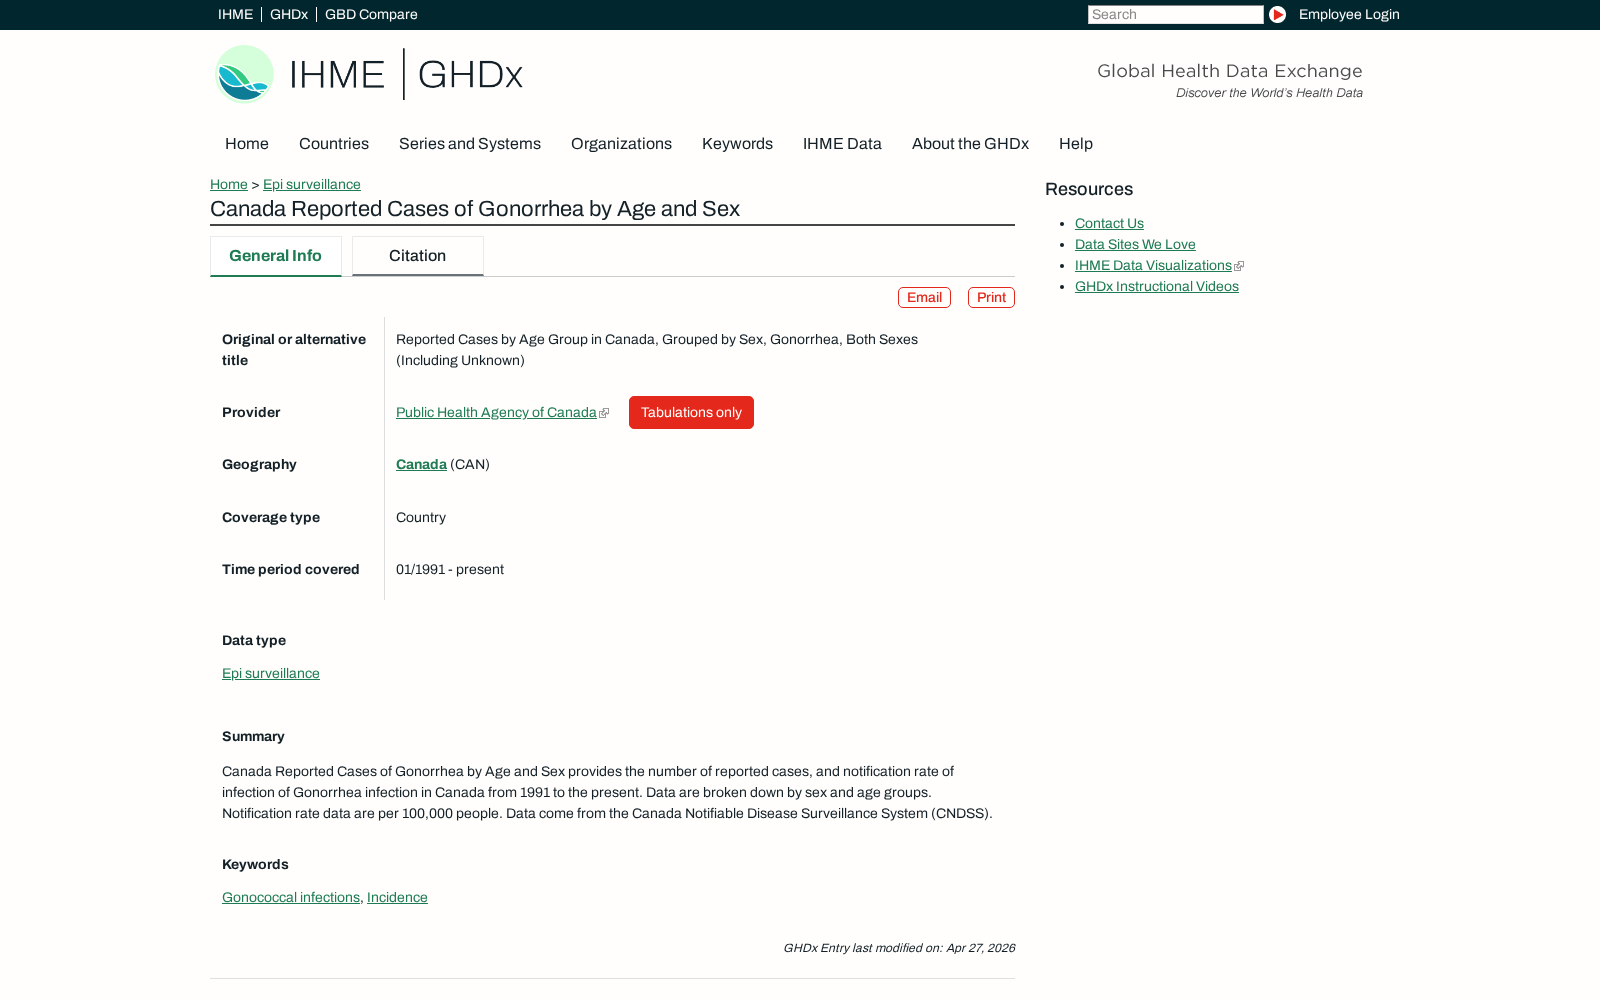Click the external link icon beside IHME Data Visualizations
The image size is (1600, 1000).
[x=1239, y=266]
